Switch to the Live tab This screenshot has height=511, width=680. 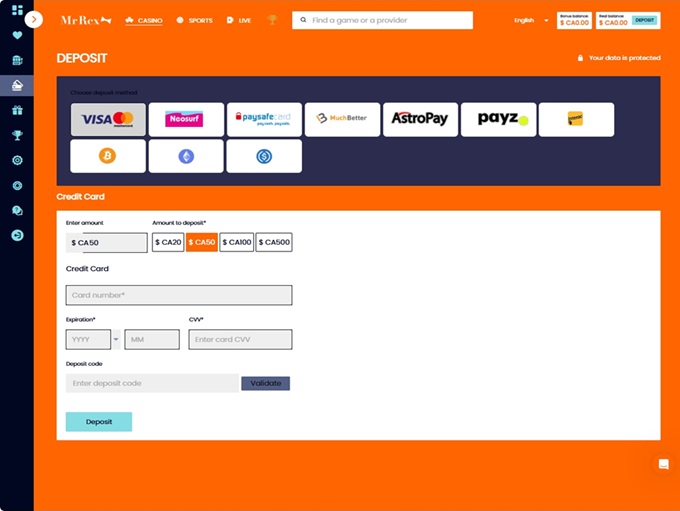click(239, 20)
